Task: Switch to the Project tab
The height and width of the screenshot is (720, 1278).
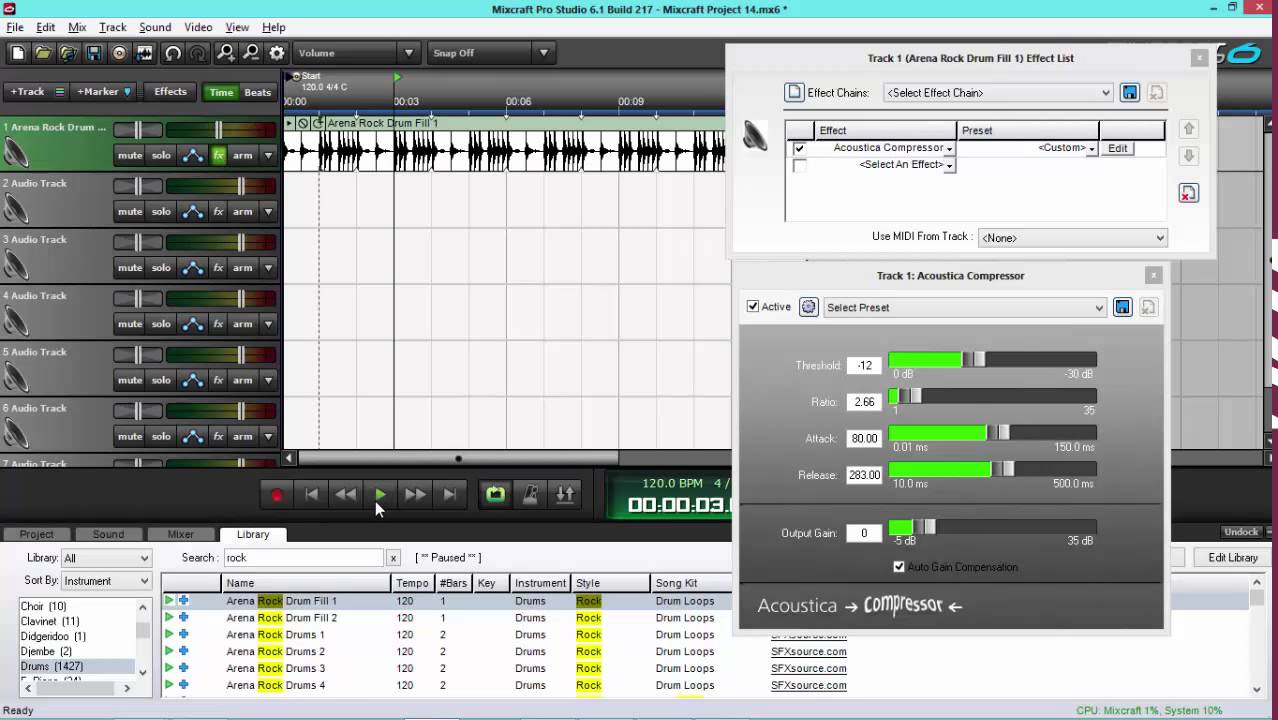Action: coord(36,534)
